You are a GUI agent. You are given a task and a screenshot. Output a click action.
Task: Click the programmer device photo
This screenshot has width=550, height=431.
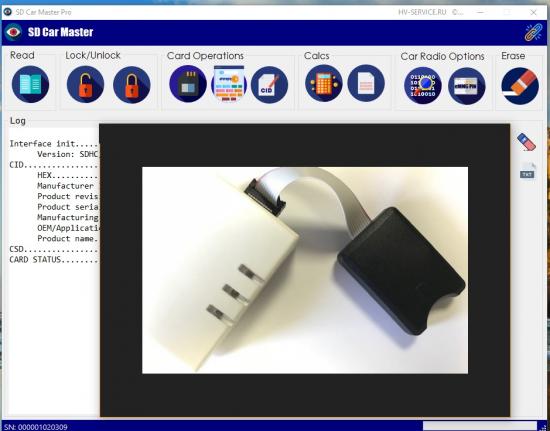click(x=305, y=270)
